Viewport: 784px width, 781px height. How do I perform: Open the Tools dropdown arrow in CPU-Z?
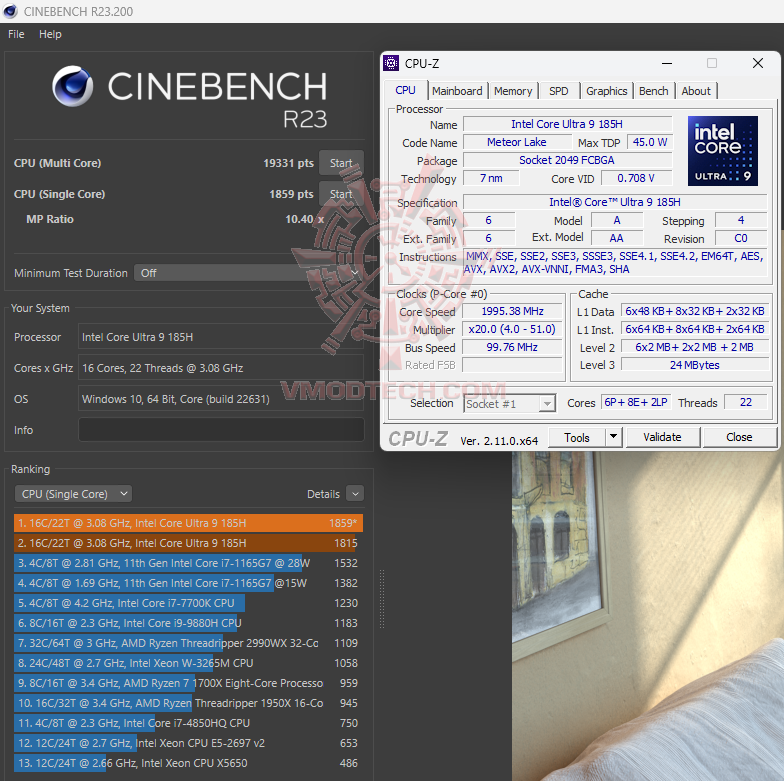[x=614, y=438]
